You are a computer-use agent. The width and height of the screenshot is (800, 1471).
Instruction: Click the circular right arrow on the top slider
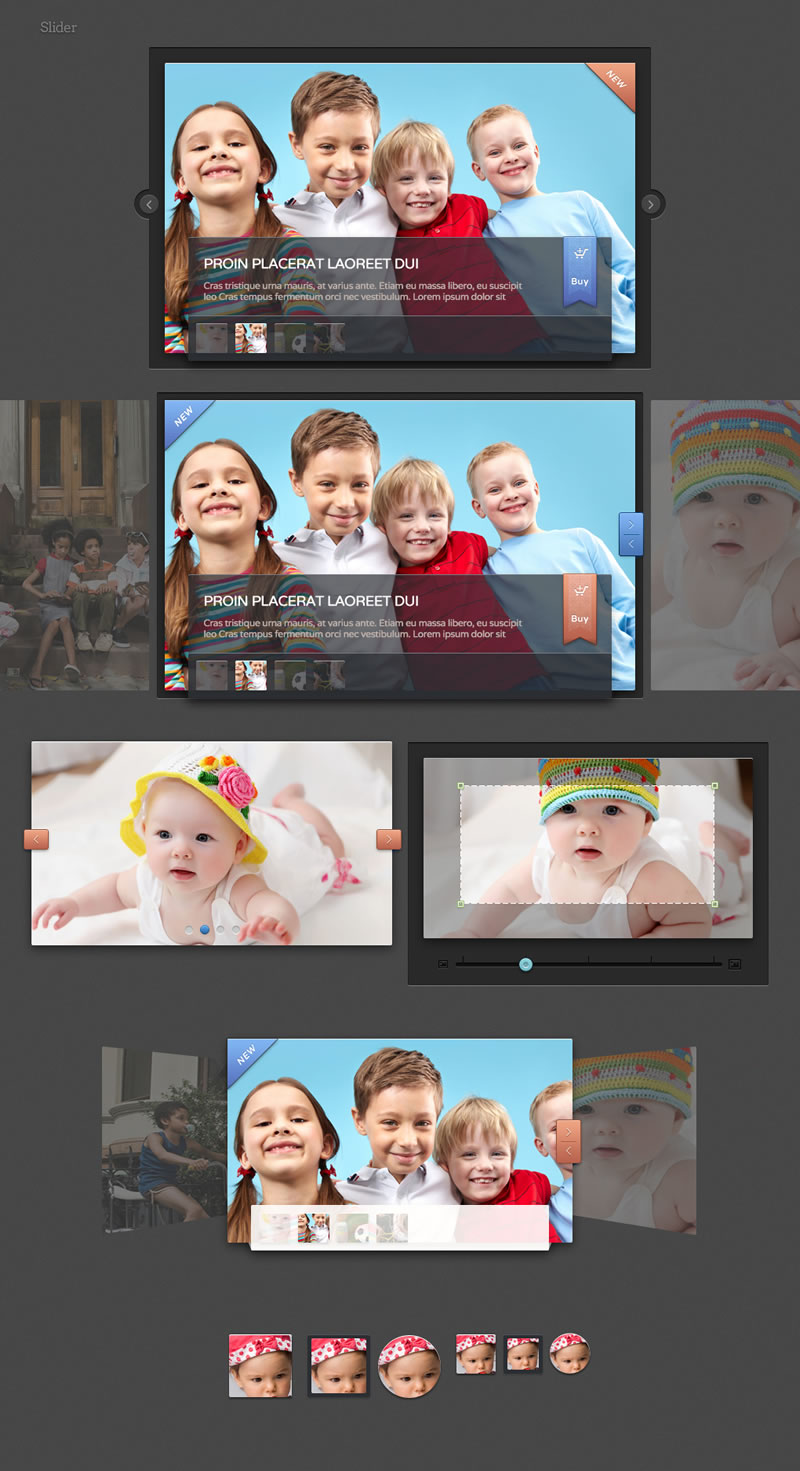(x=651, y=204)
